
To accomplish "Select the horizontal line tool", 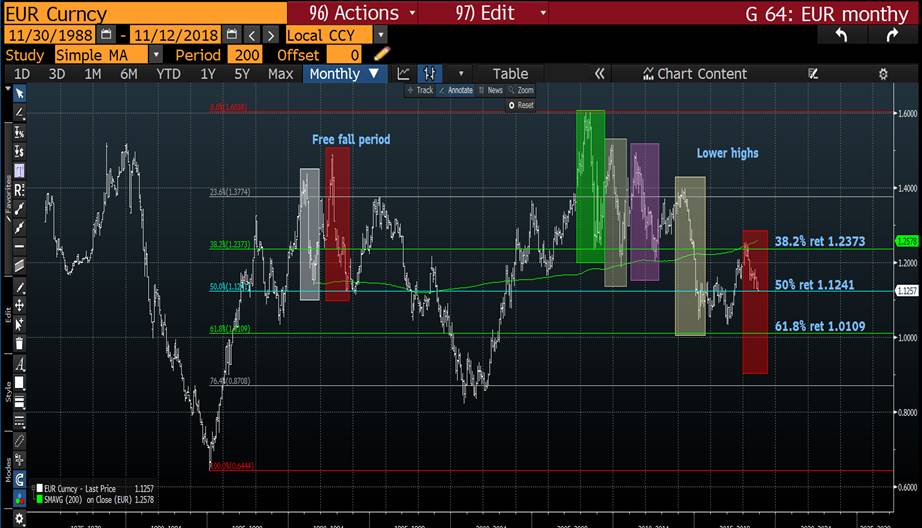I will point(19,246).
